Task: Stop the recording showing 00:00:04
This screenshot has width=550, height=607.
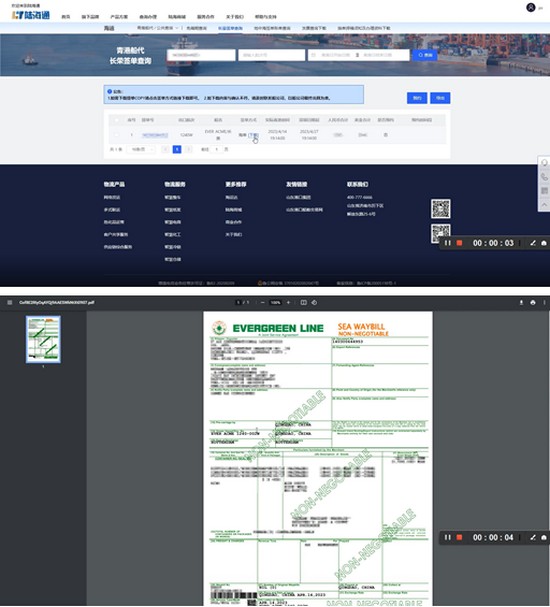Action: [459, 537]
